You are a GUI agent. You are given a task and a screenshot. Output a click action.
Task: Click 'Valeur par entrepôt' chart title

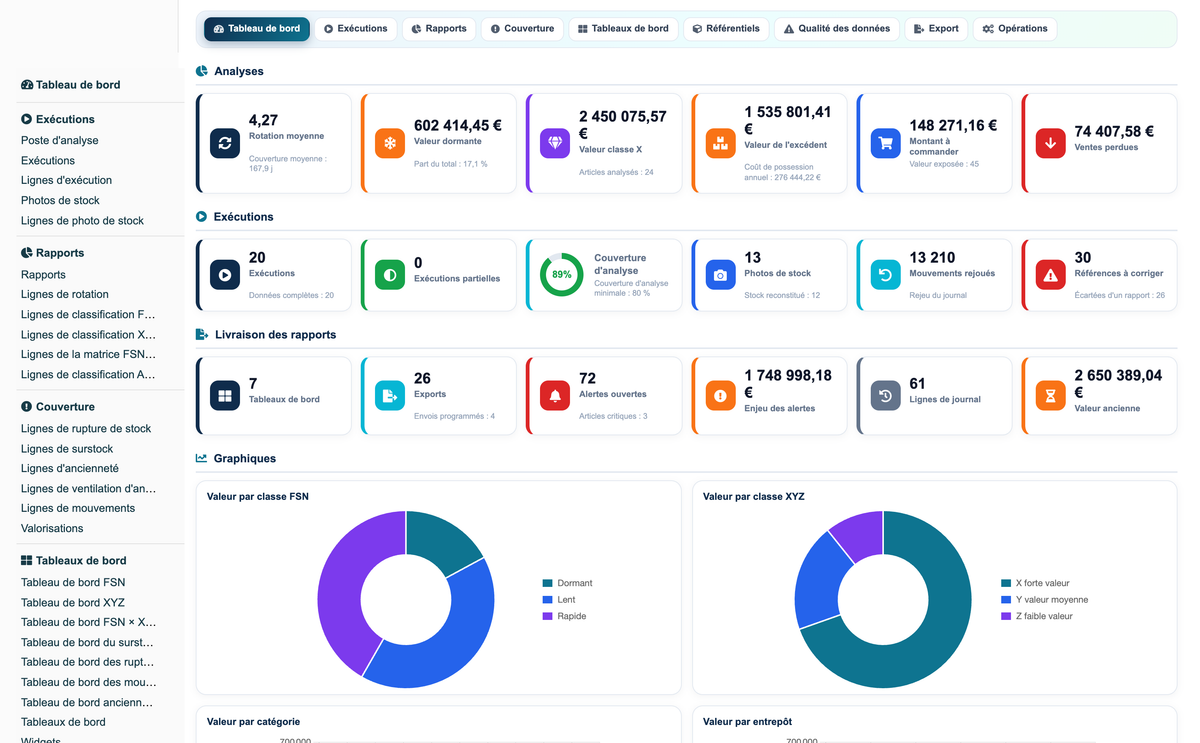[748, 721]
